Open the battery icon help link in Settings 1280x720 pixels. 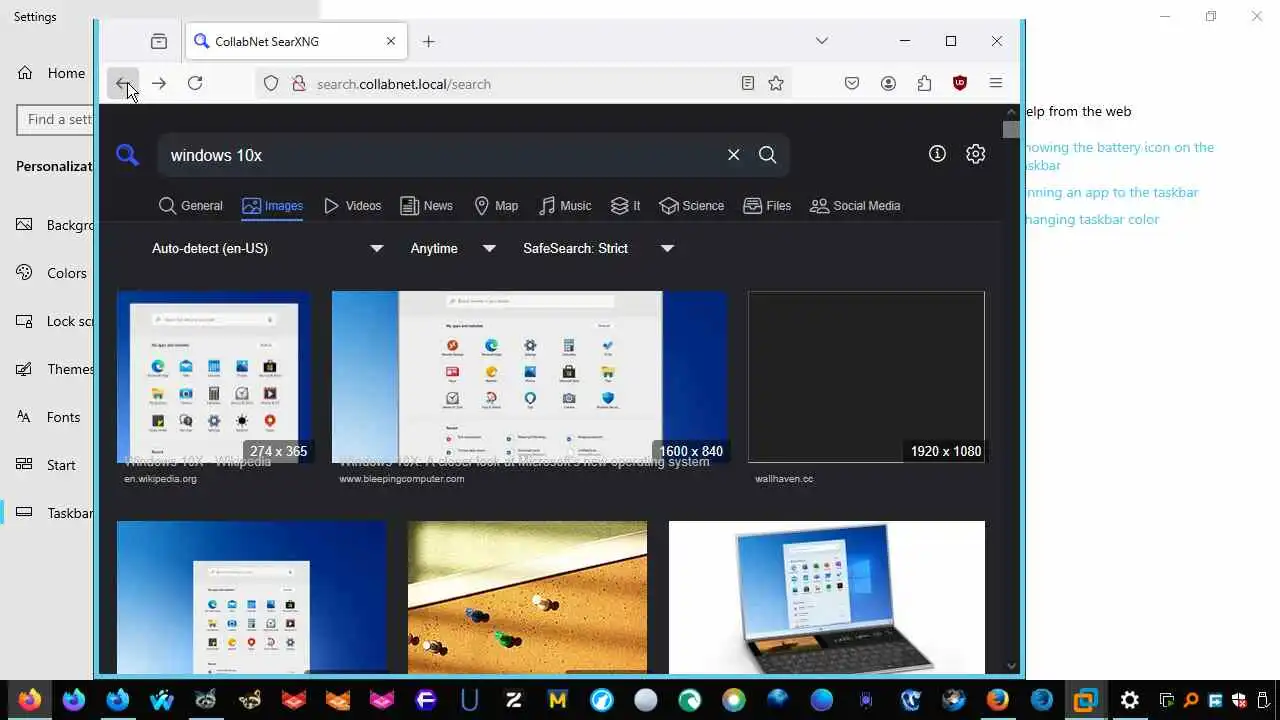point(1118,156)
